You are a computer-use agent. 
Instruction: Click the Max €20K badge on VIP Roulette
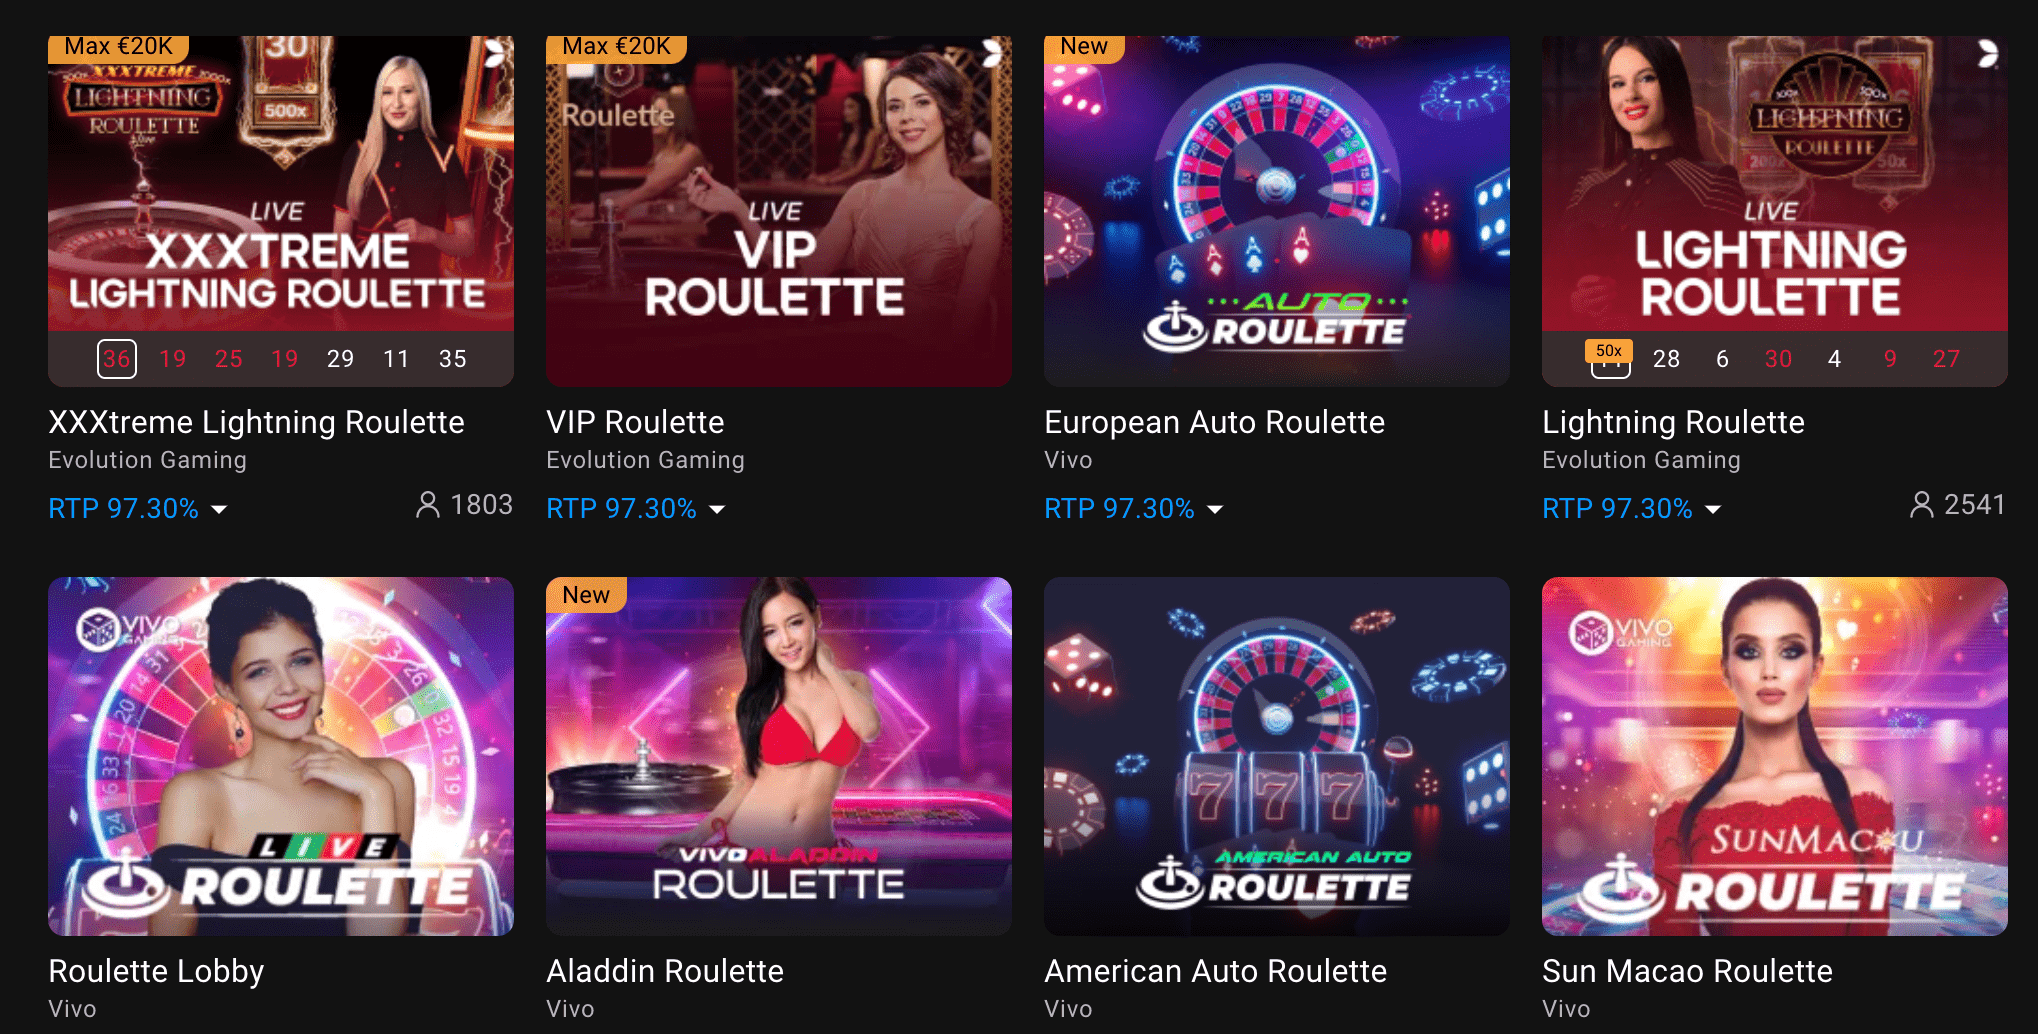pos(616,47)
